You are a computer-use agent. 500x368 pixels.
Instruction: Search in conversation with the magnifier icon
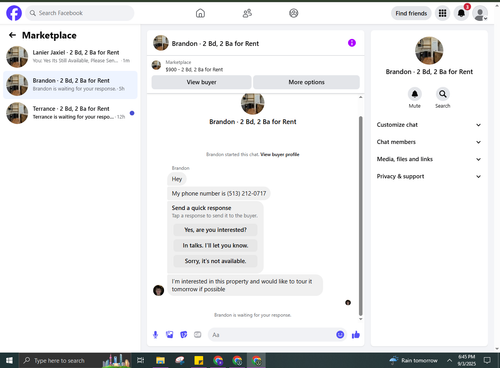click(443, 94)
